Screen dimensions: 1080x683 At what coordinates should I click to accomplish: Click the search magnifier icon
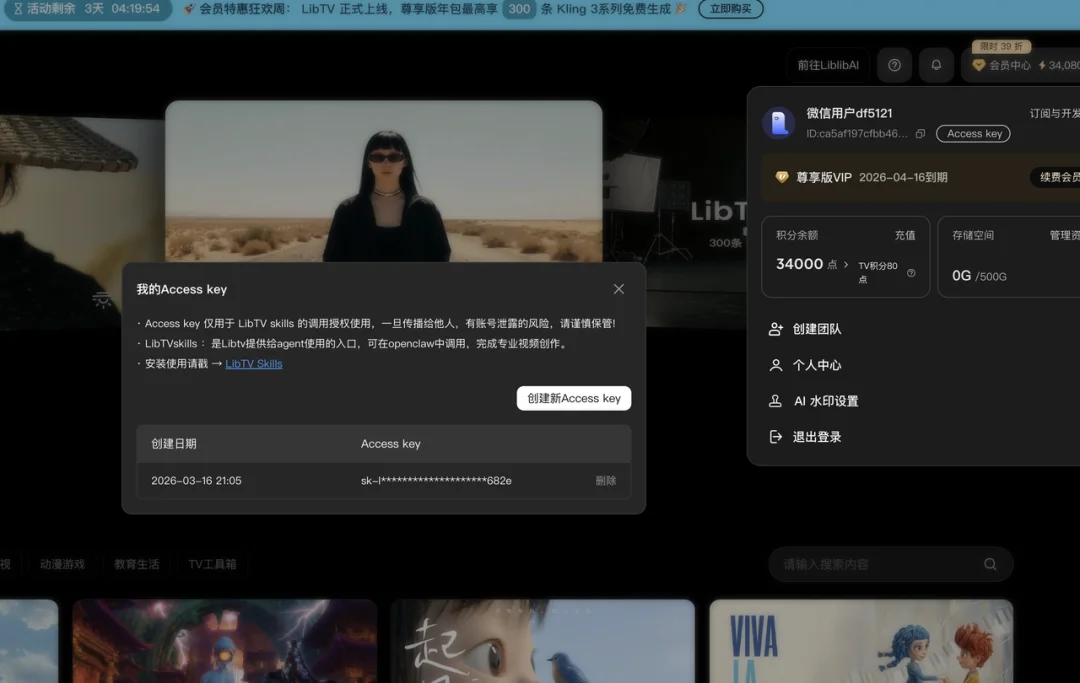coord(990,564)
